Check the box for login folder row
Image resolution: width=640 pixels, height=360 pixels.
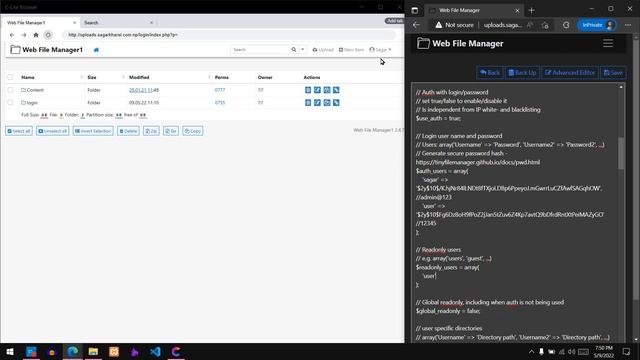pos(10,102)
